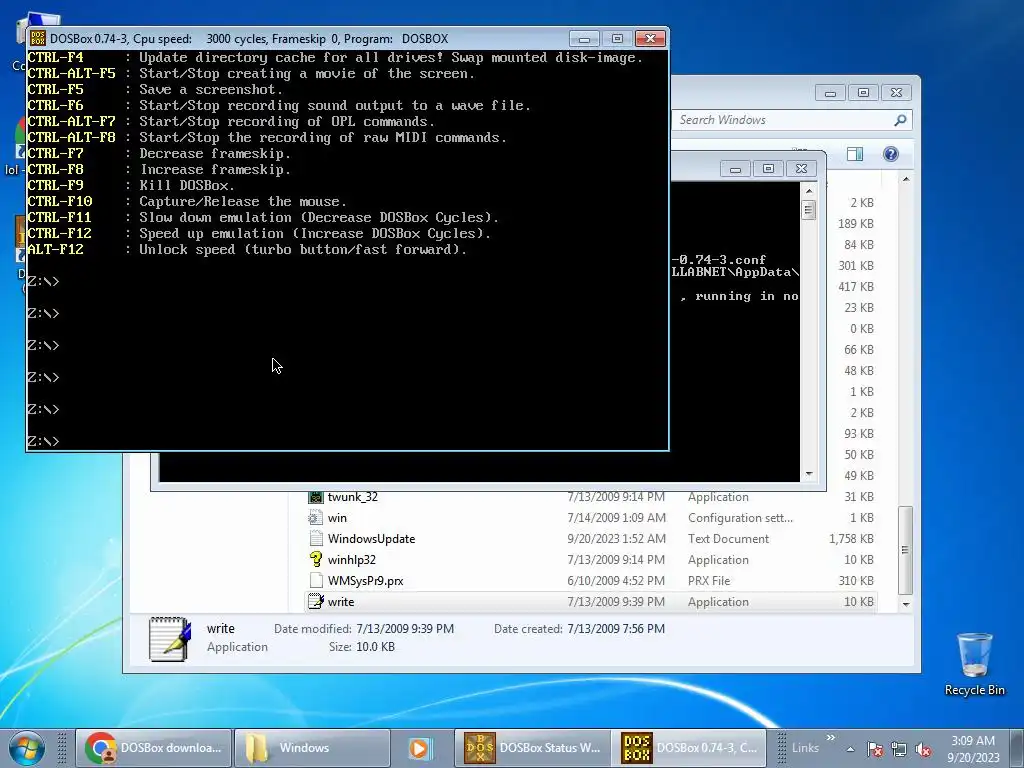Select the win configuration file icon
The image size is (1024, 768).
coord(316,518)
